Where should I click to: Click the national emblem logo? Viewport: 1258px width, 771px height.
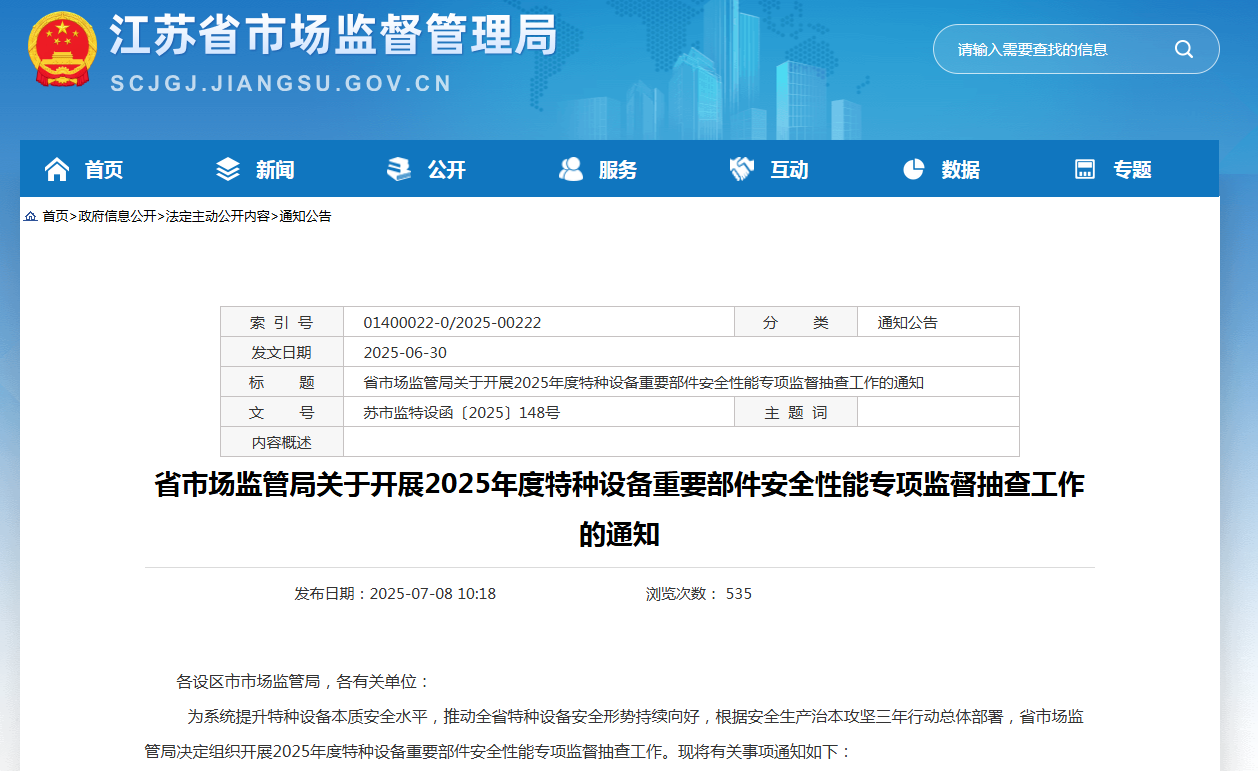[63, 51]
